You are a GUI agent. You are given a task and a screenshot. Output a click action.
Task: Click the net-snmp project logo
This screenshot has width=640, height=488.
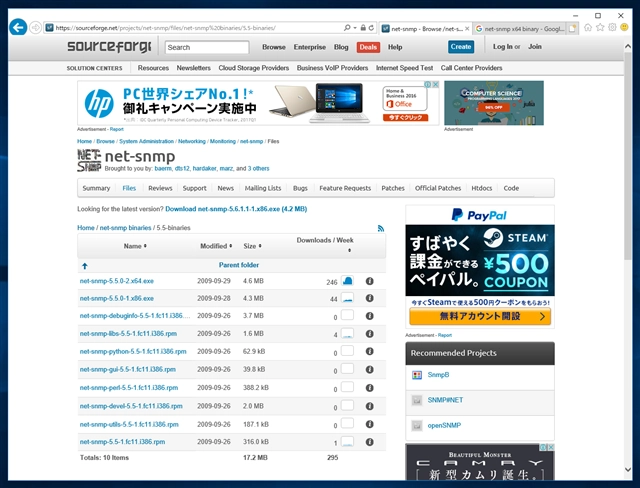(89, 160)
